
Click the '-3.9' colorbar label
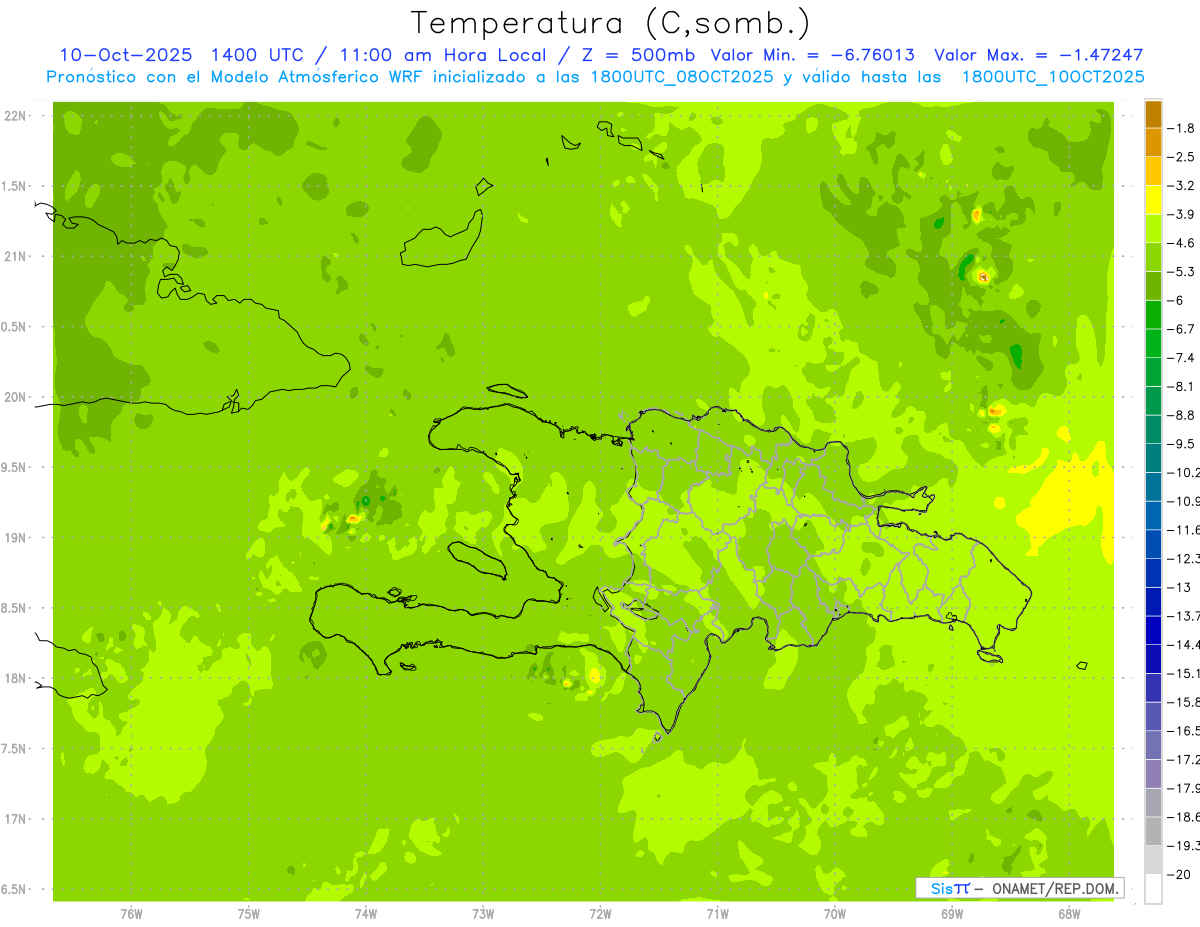[1183, 214]
